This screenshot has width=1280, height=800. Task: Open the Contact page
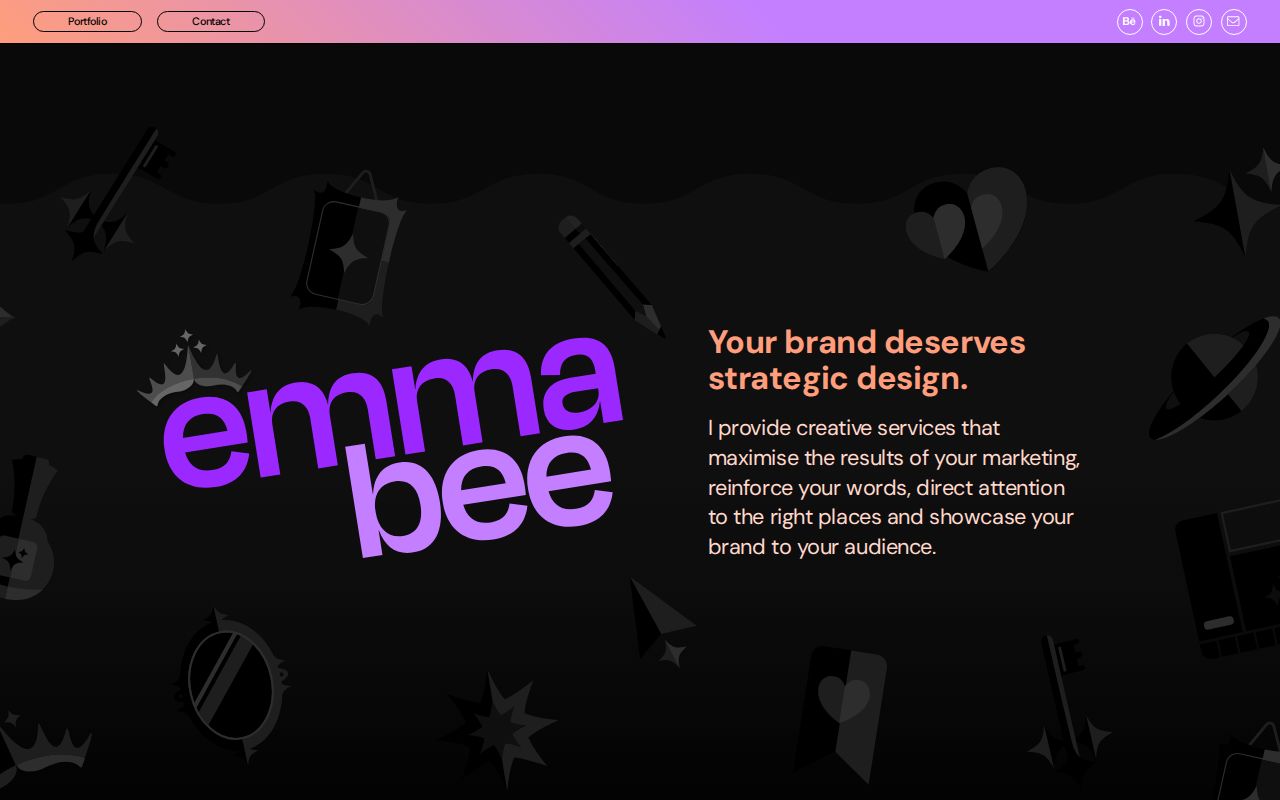pos(211,21)
